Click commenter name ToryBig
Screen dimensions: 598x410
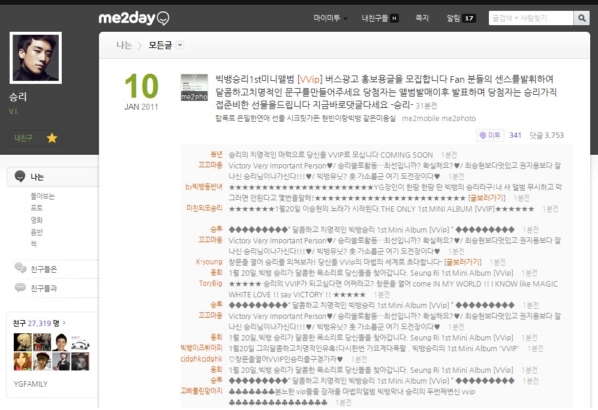point(211,283)
